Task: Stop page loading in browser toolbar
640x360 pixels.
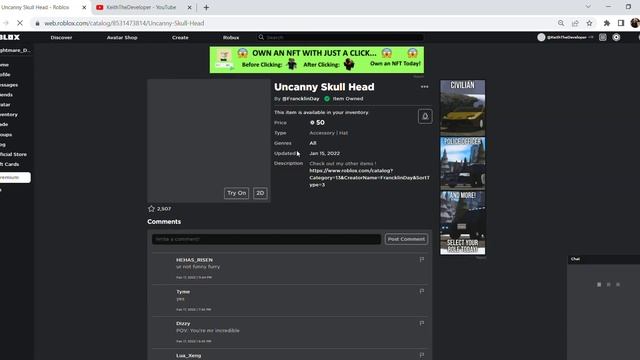Action: pyautogui.click(x=20, y=23)
